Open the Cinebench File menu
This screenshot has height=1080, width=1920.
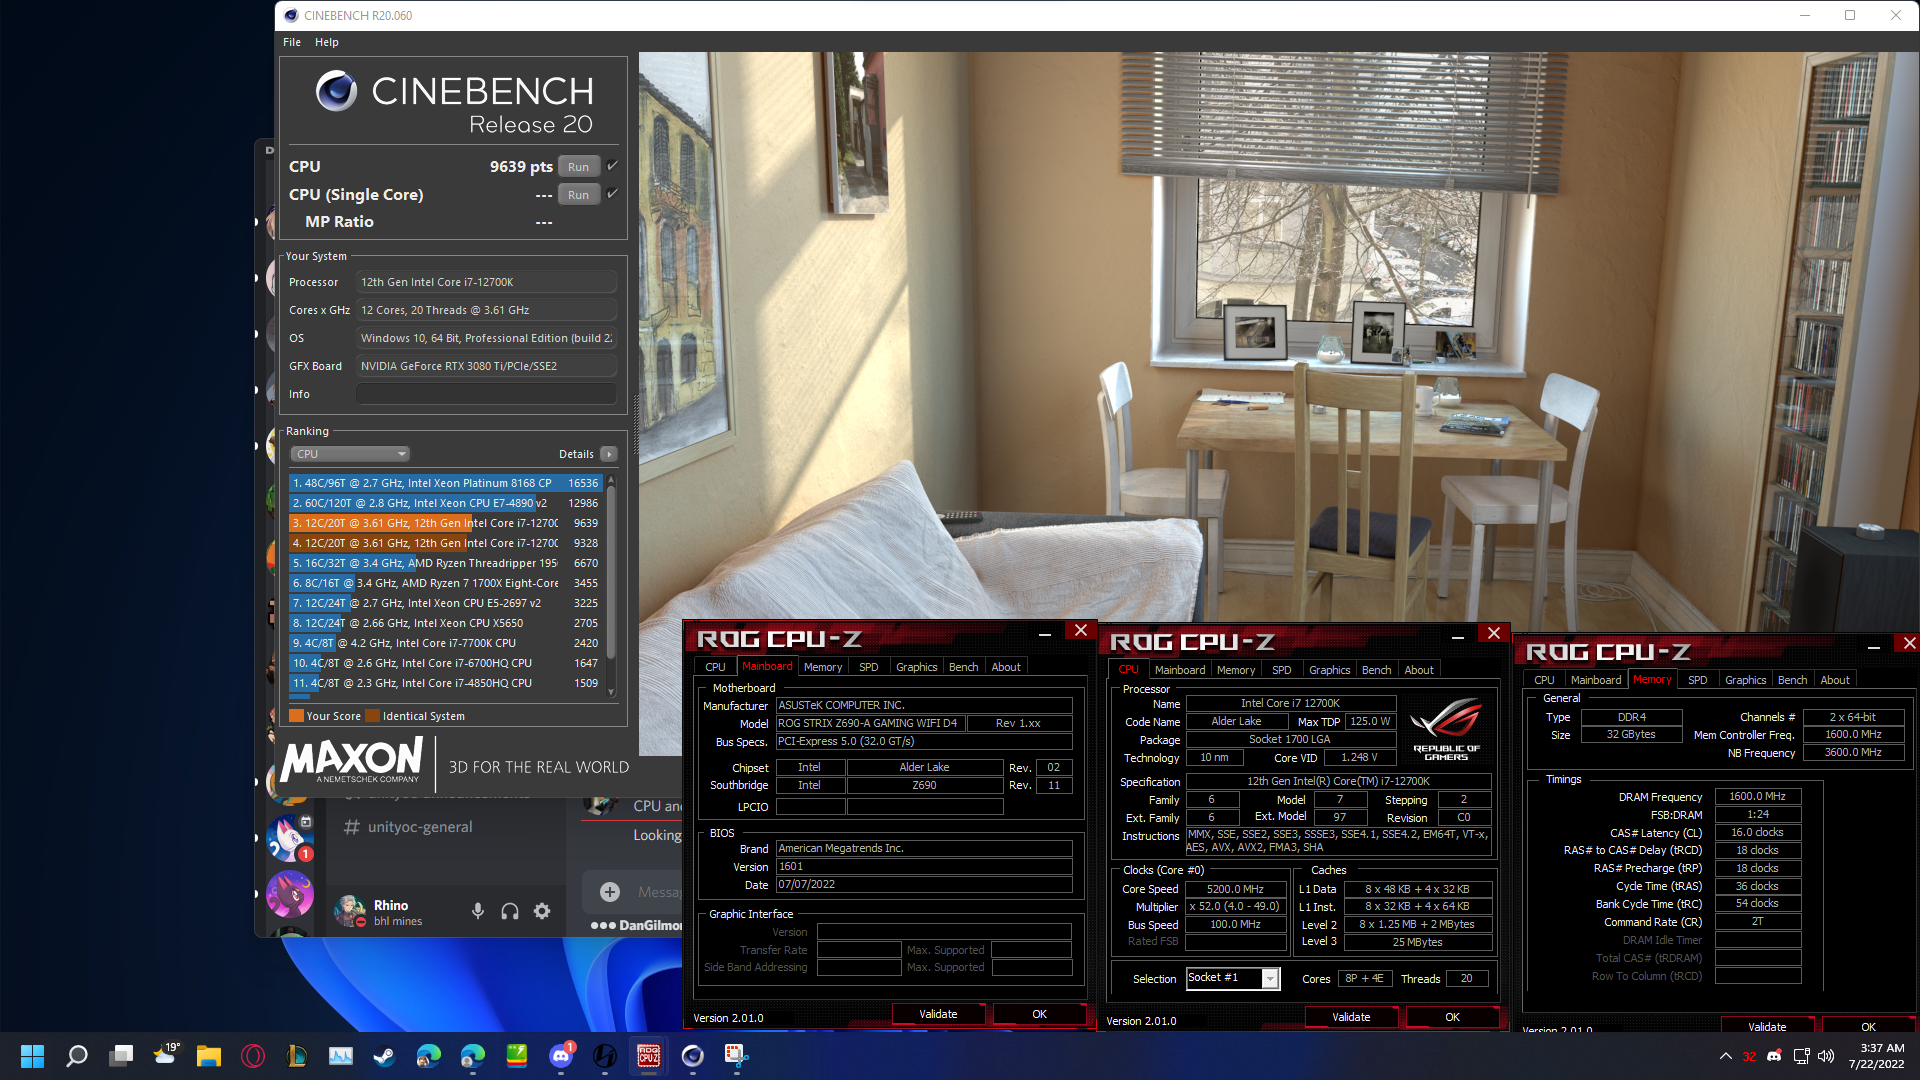click(292, 42)
